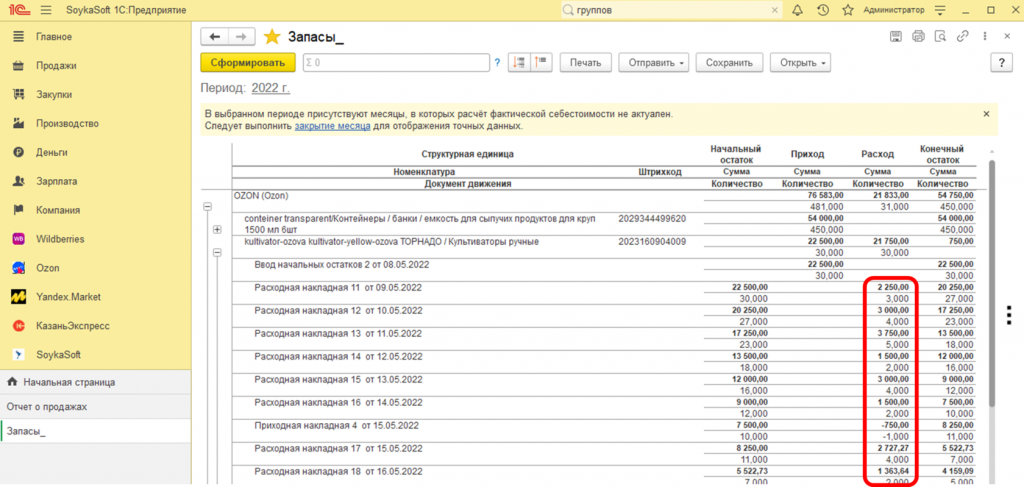Click the save diskette icon in header
This screenshot has height=487, width=1024.
[x=896, y=37]
